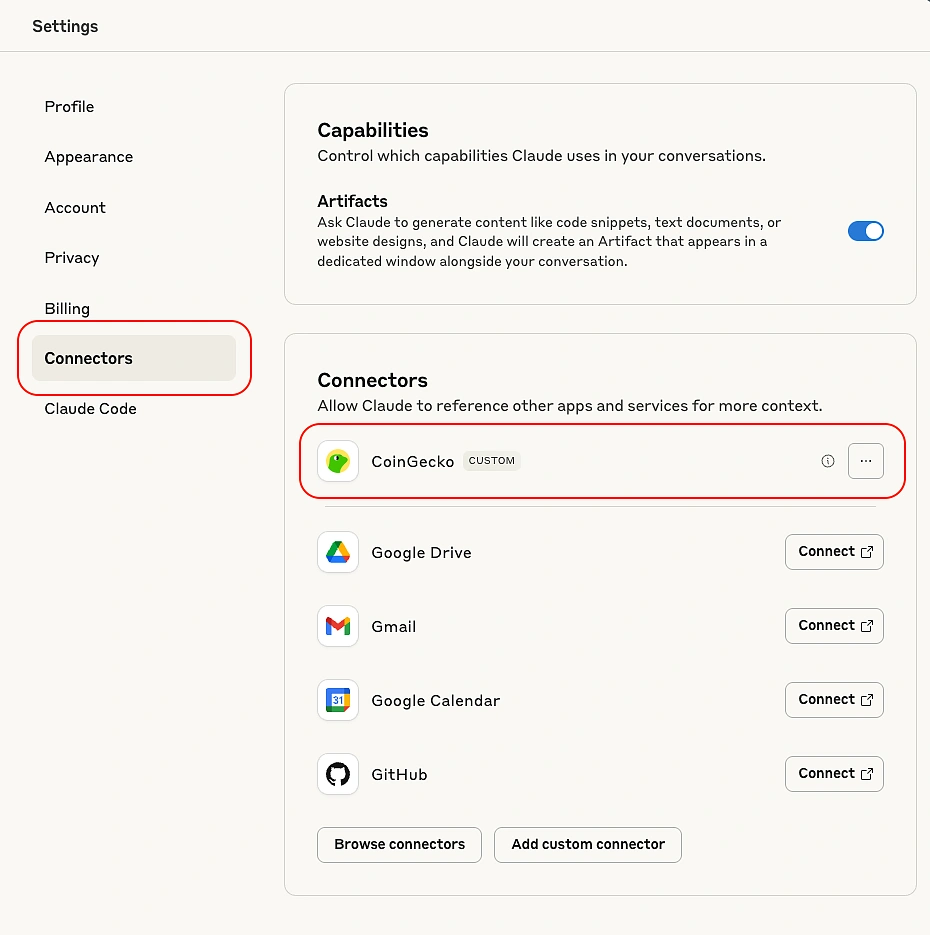Open the Profile settings section

point(69,107)
